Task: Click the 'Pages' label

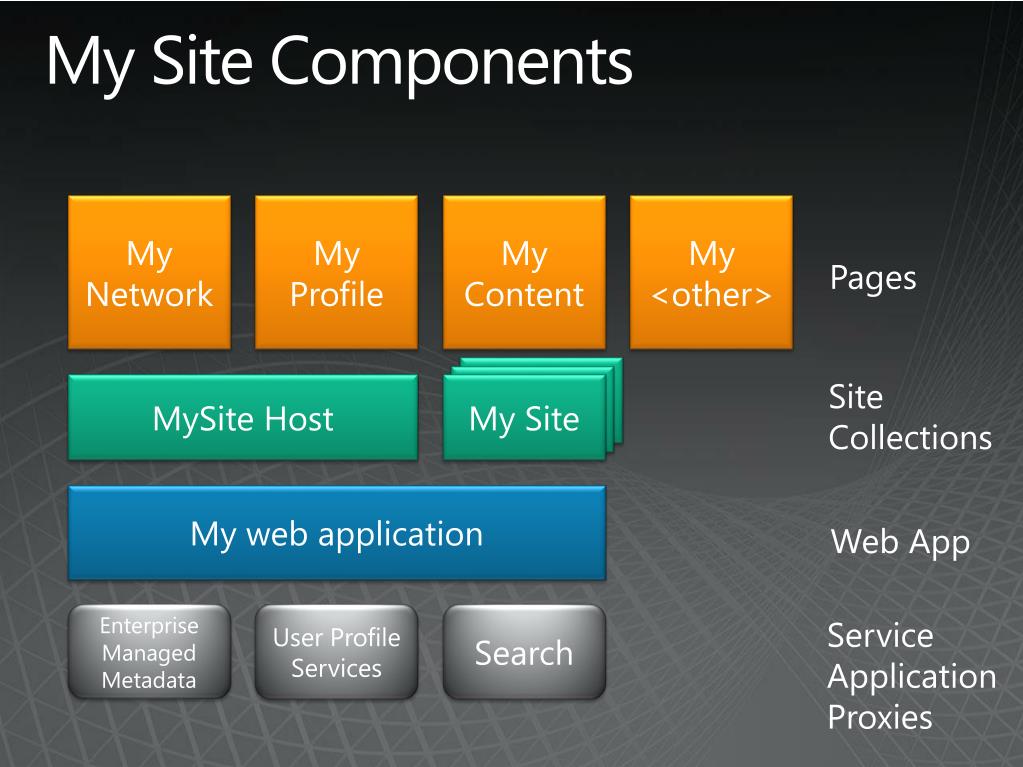Action: (873, 278)
